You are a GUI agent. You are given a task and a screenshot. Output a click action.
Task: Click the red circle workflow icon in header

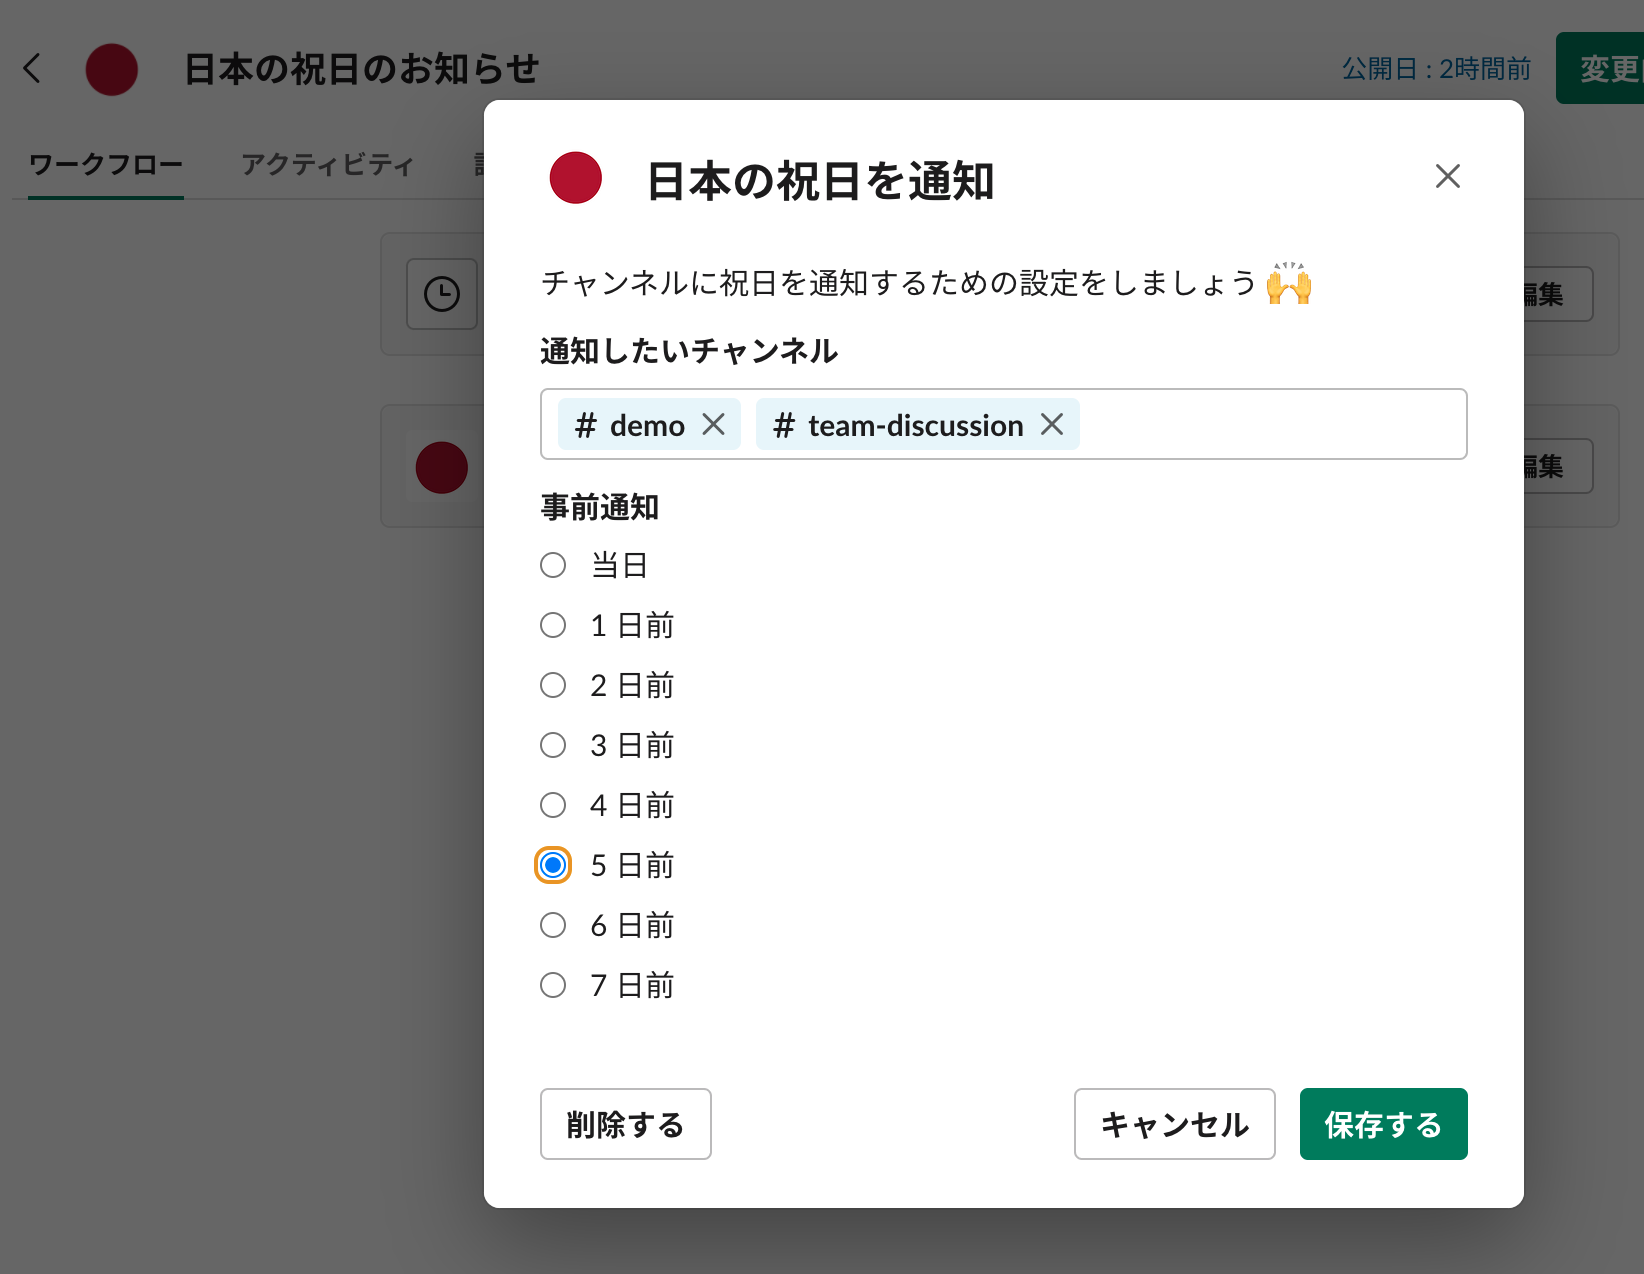coord(112,70)
